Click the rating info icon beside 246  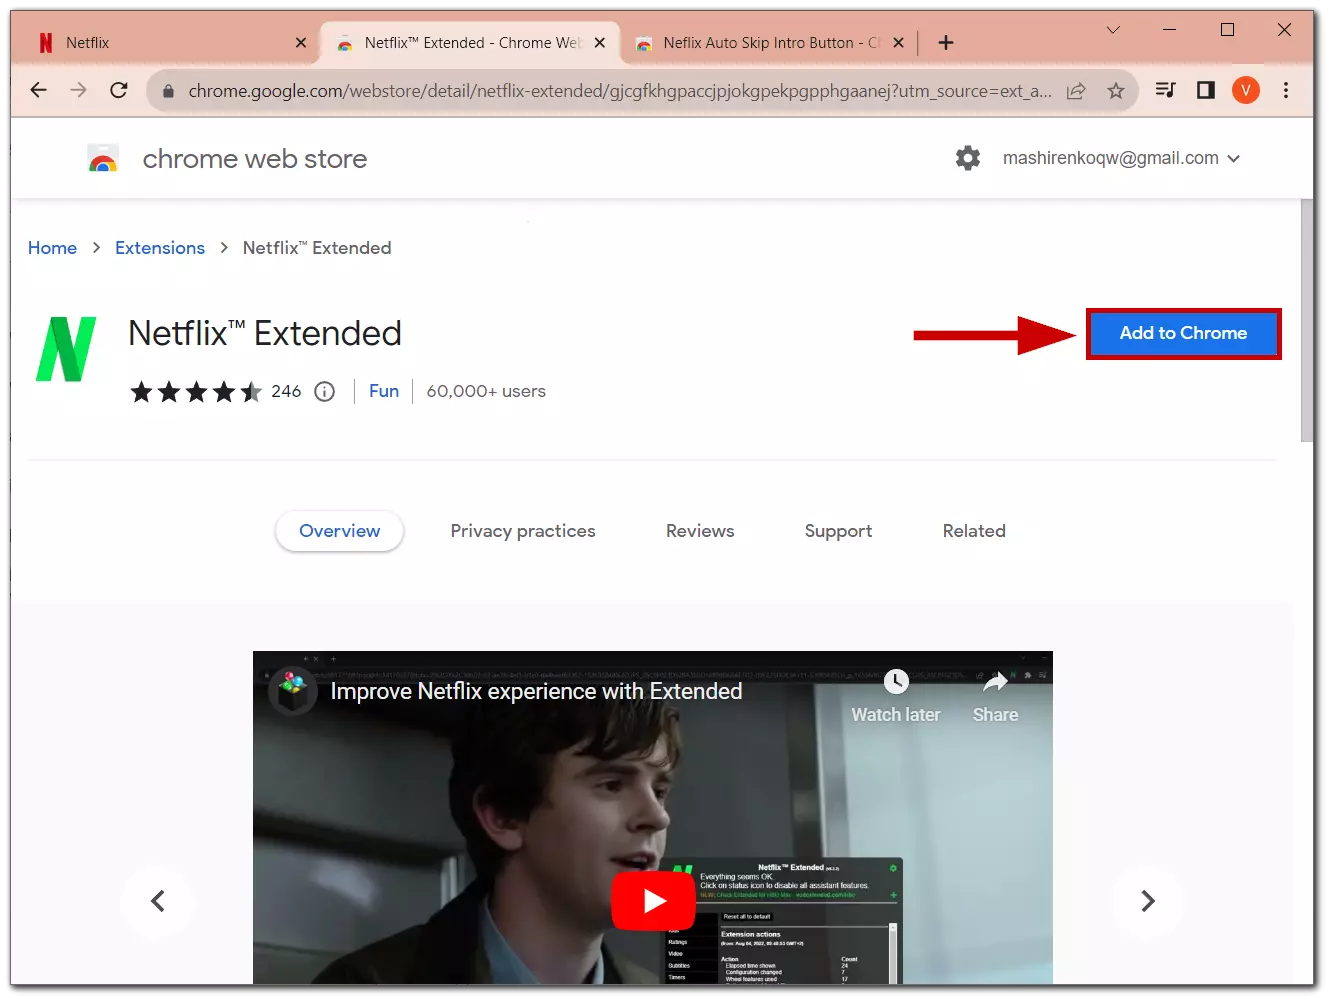325,392
